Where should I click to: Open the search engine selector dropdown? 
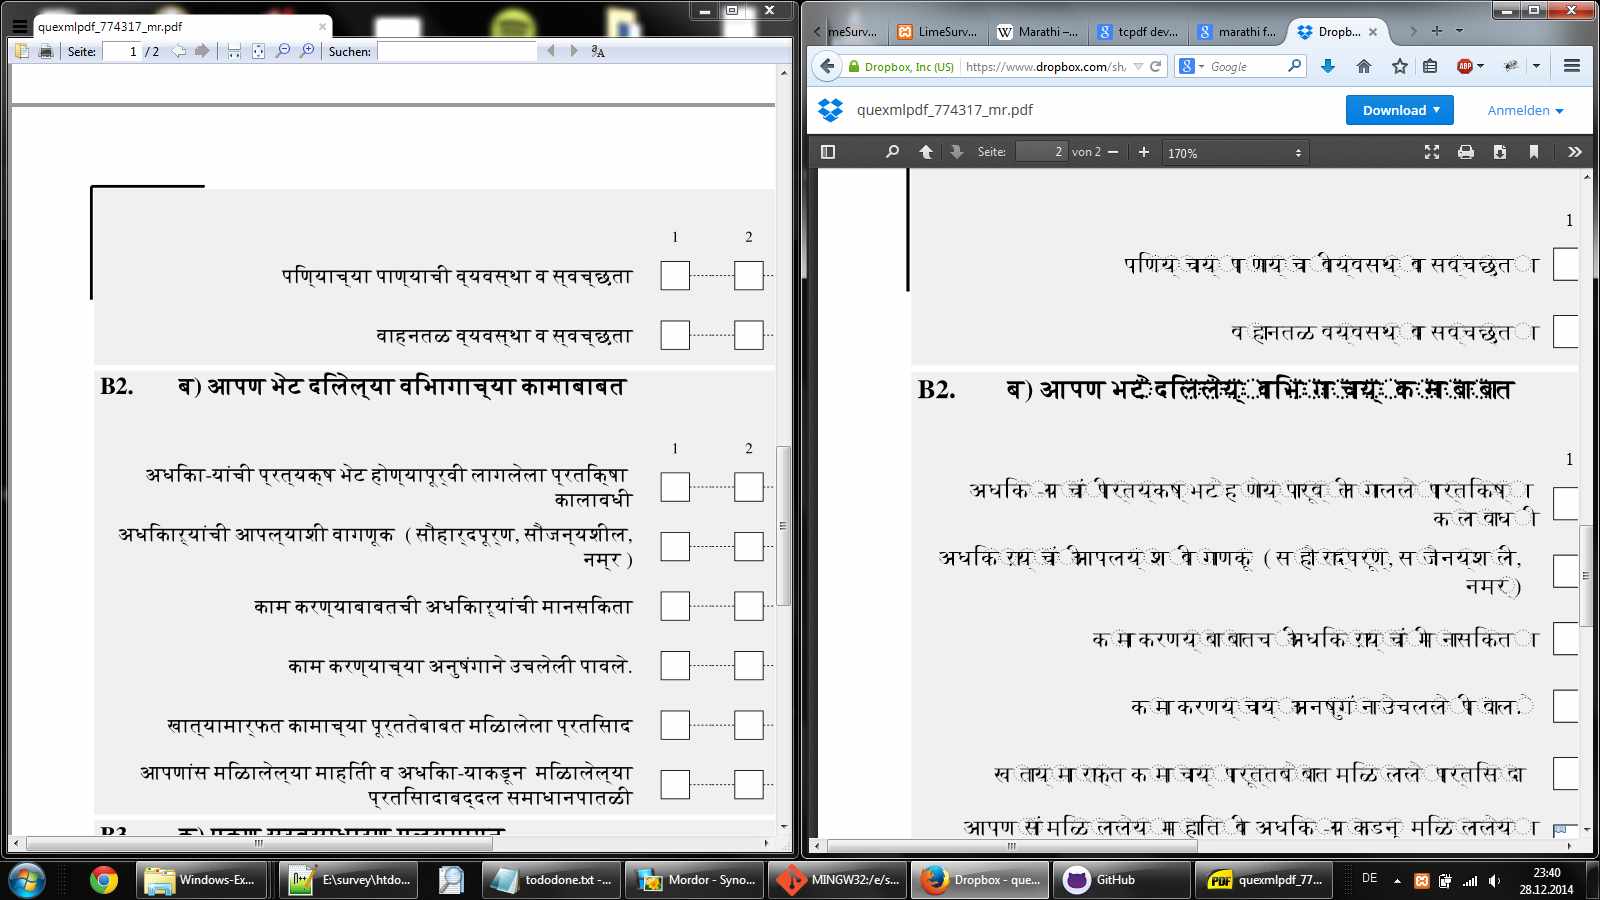tap(1190, 66)
